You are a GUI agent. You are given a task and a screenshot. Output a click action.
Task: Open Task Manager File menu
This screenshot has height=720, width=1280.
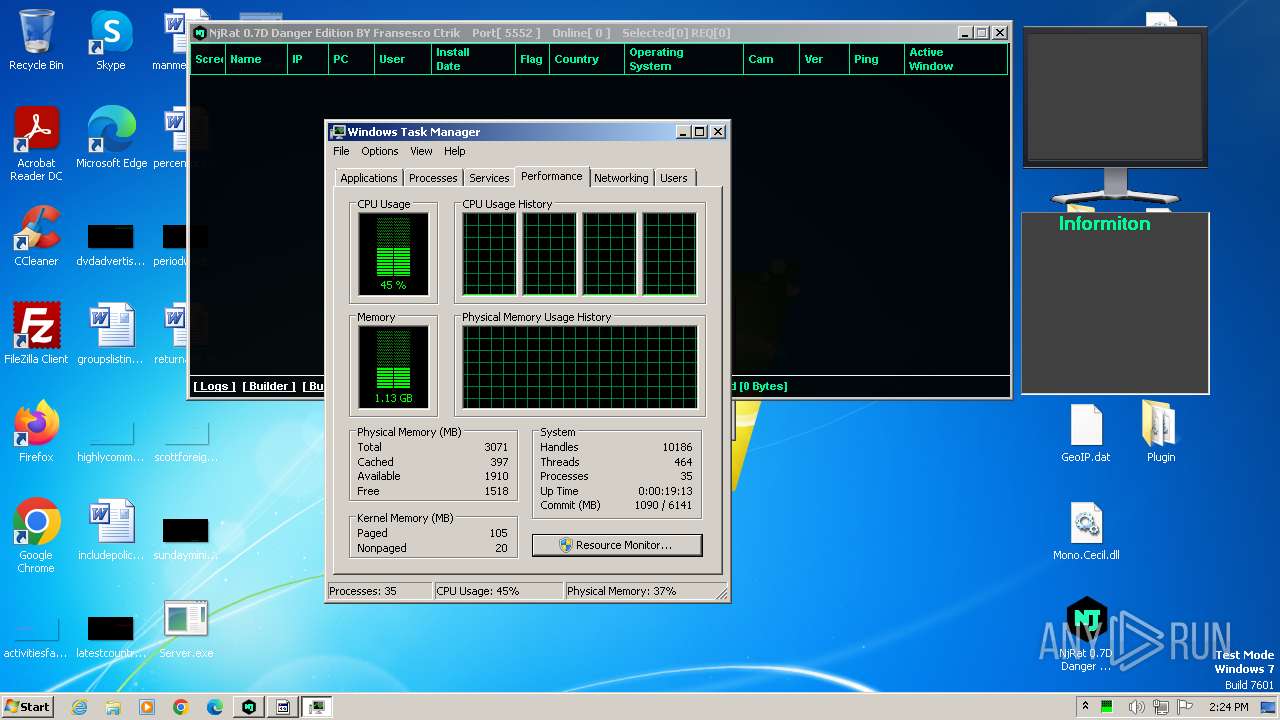[341, 151]
